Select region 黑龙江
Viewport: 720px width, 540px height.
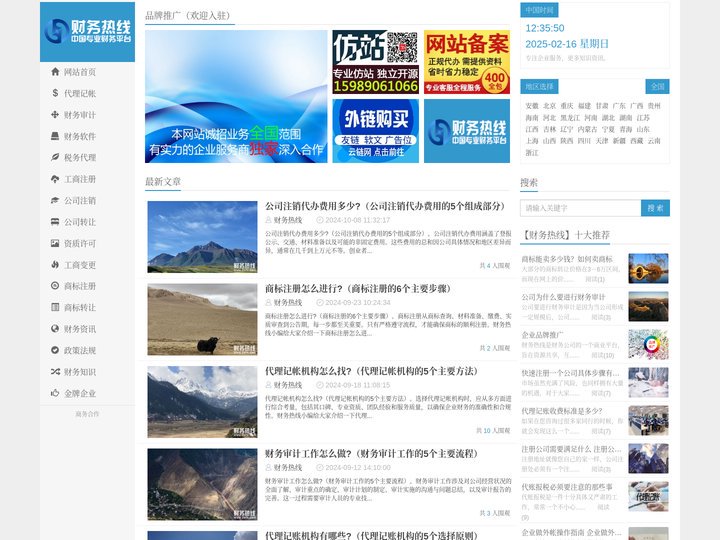569,118
